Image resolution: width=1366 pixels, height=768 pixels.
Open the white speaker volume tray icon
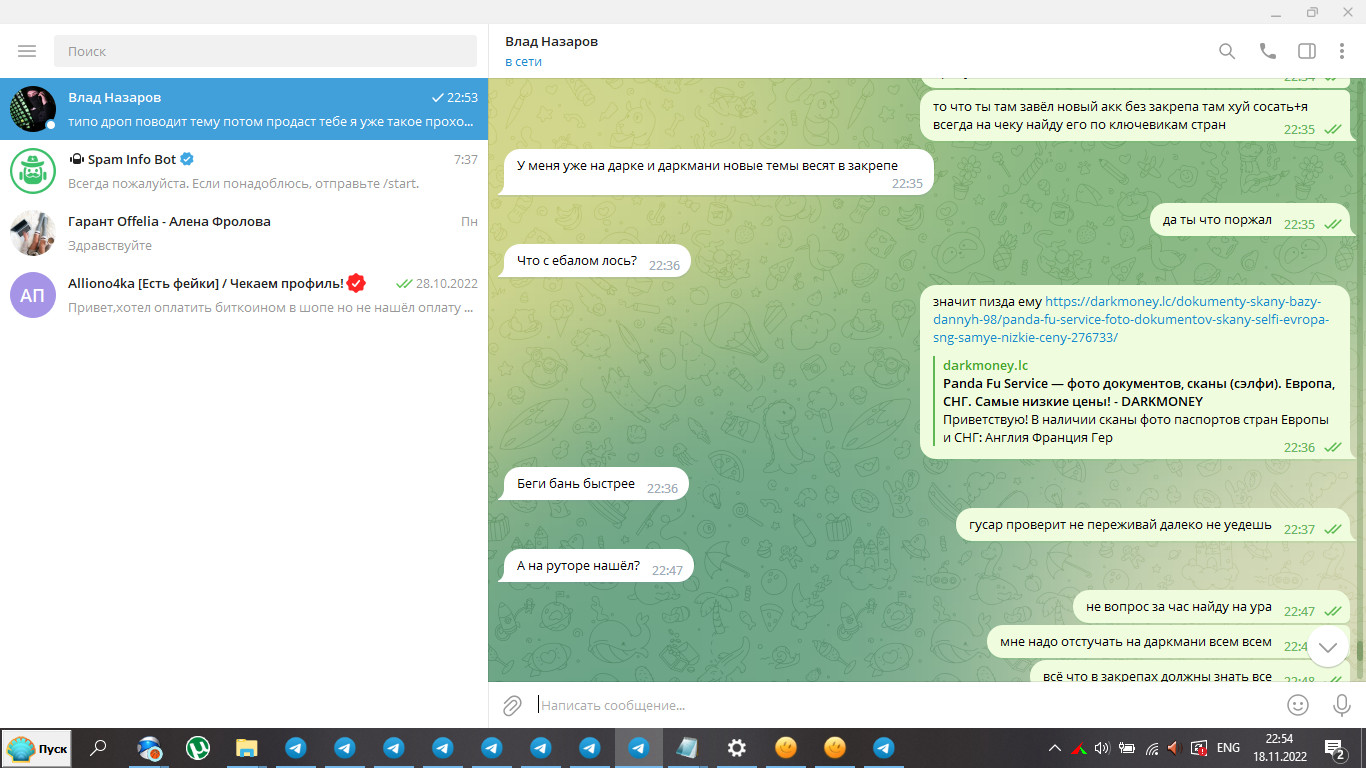[x=1102, y=748]
